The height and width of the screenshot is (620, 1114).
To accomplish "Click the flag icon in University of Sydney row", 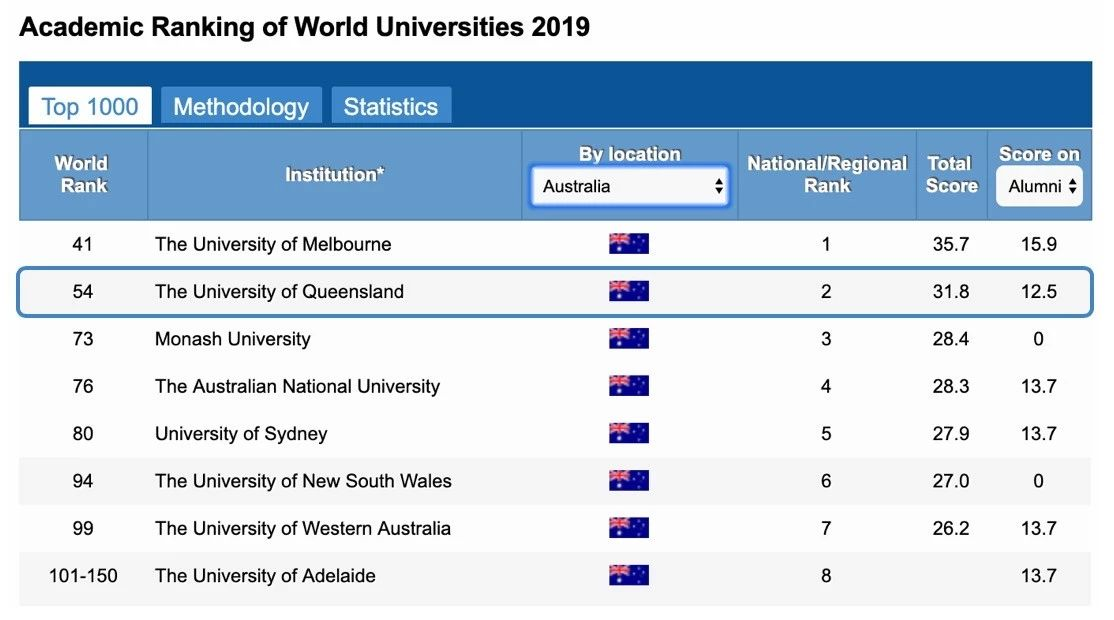I will click(628, 433).
